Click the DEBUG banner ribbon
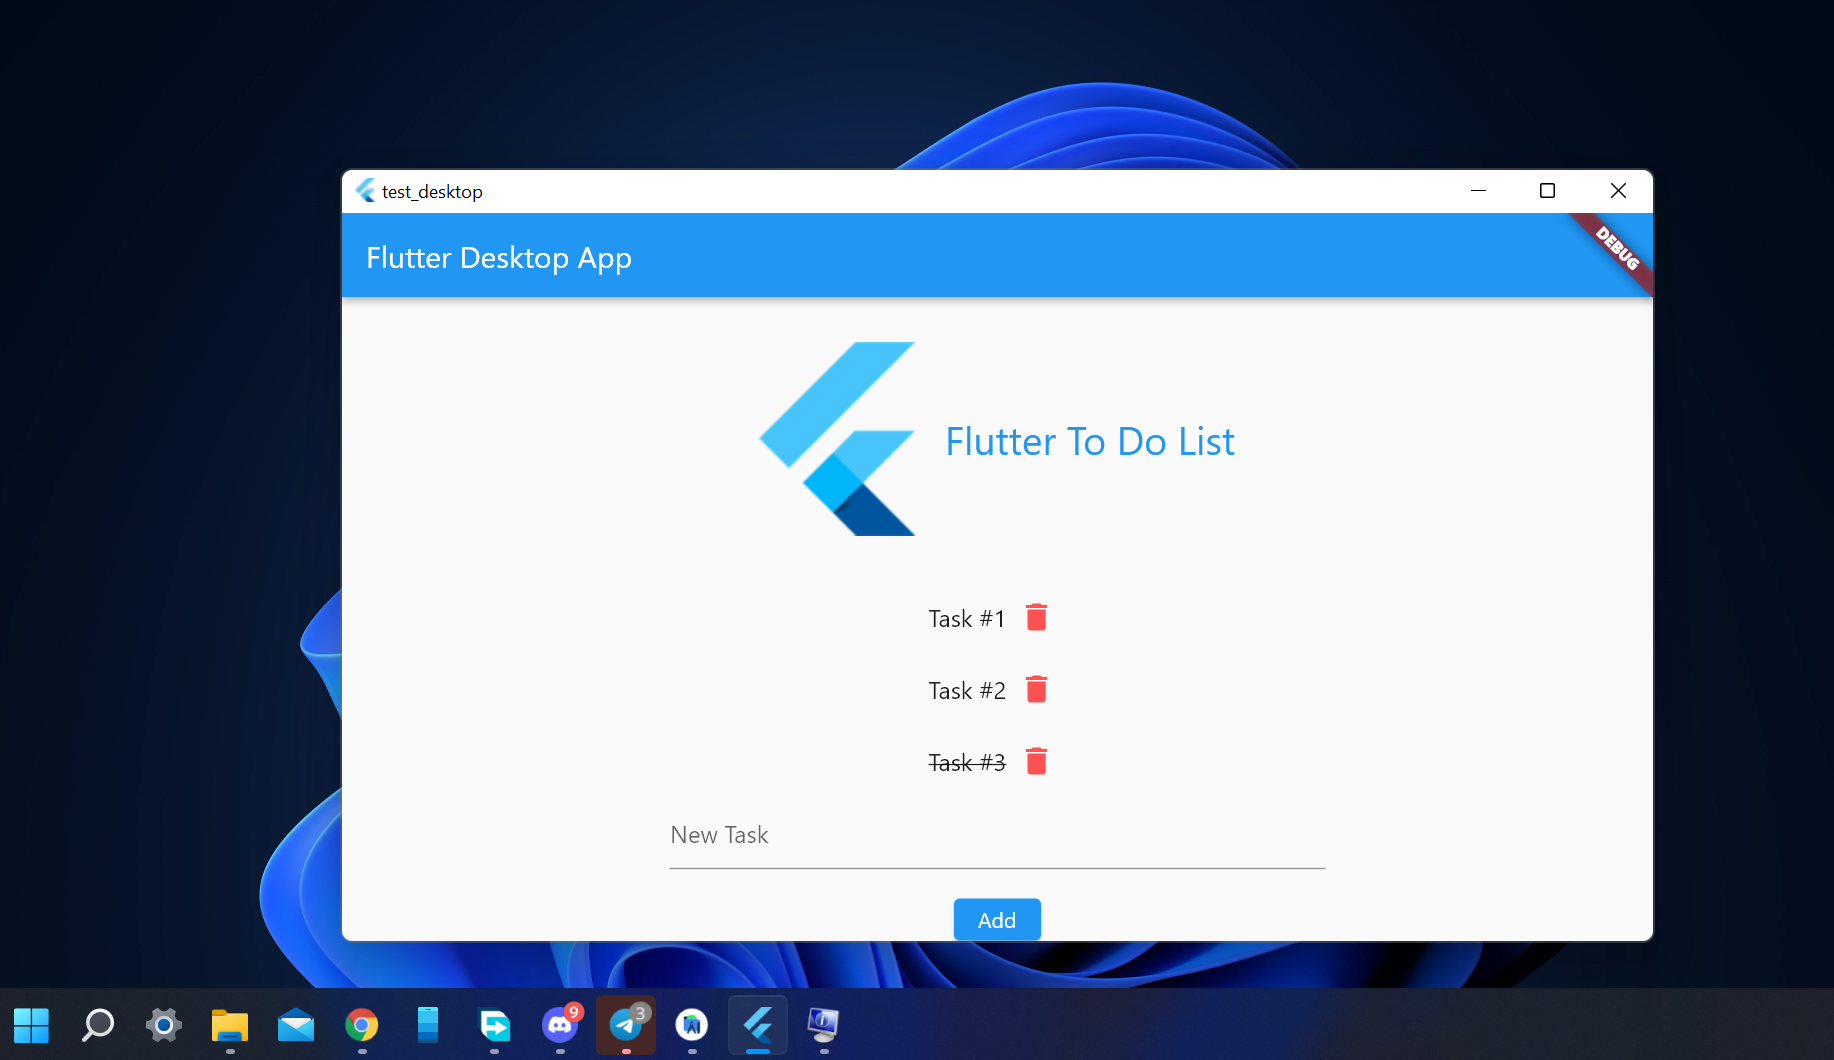The width and height of the screenshot is (1834, 1060). click(1613, 250)
